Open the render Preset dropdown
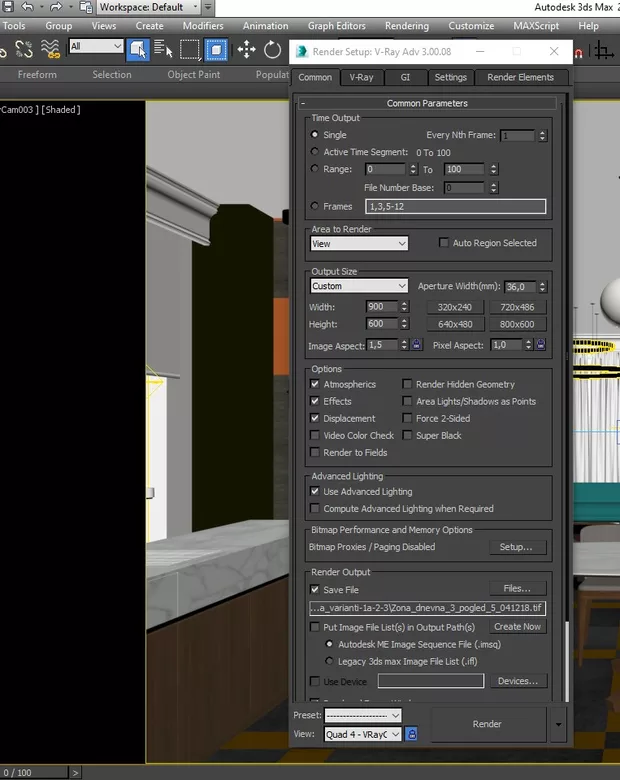Viewport: 620px width, 780px height. tap(362, 716)
